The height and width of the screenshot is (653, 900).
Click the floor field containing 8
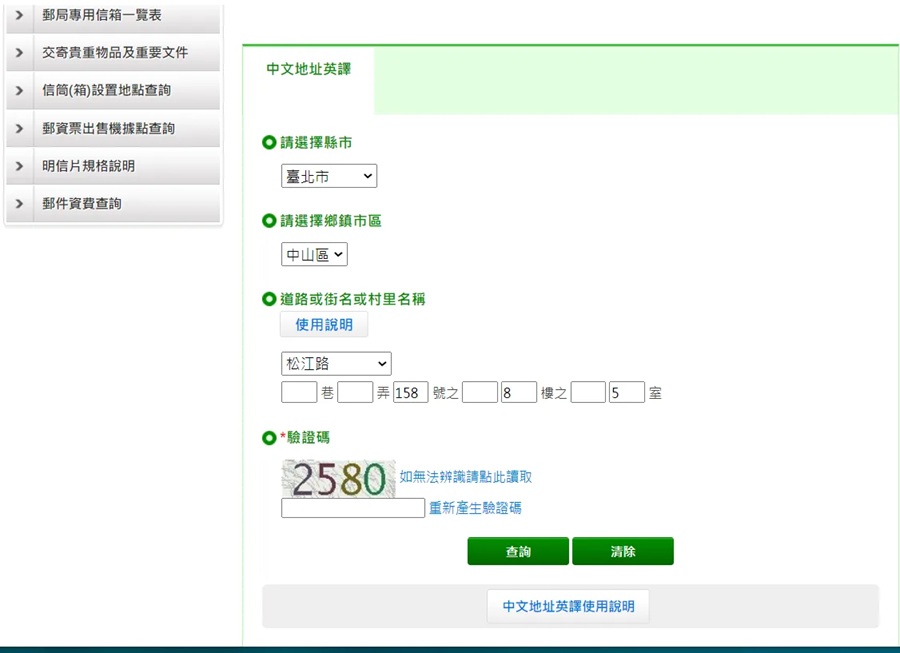pyautogui.click(x=519, y=393)
